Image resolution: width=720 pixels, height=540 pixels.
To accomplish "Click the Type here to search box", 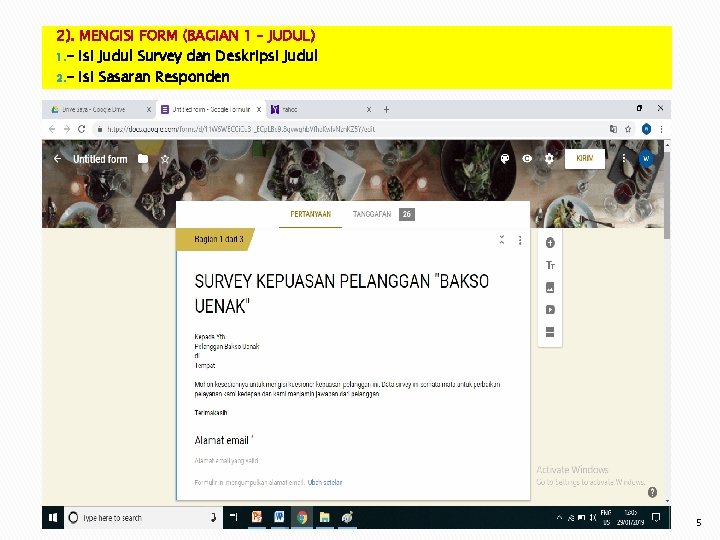I will coord(143,518).
